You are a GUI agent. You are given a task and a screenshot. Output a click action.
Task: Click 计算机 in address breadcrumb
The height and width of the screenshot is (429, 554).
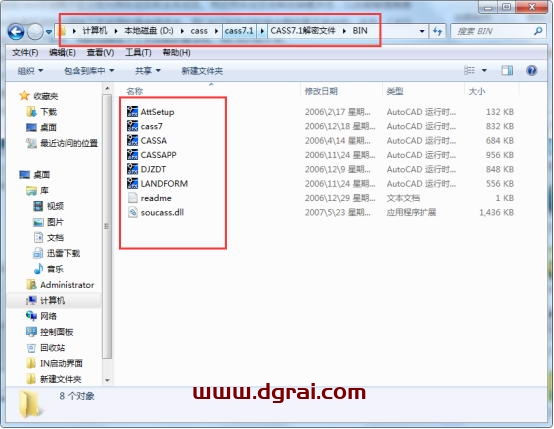tap(95, 31)
